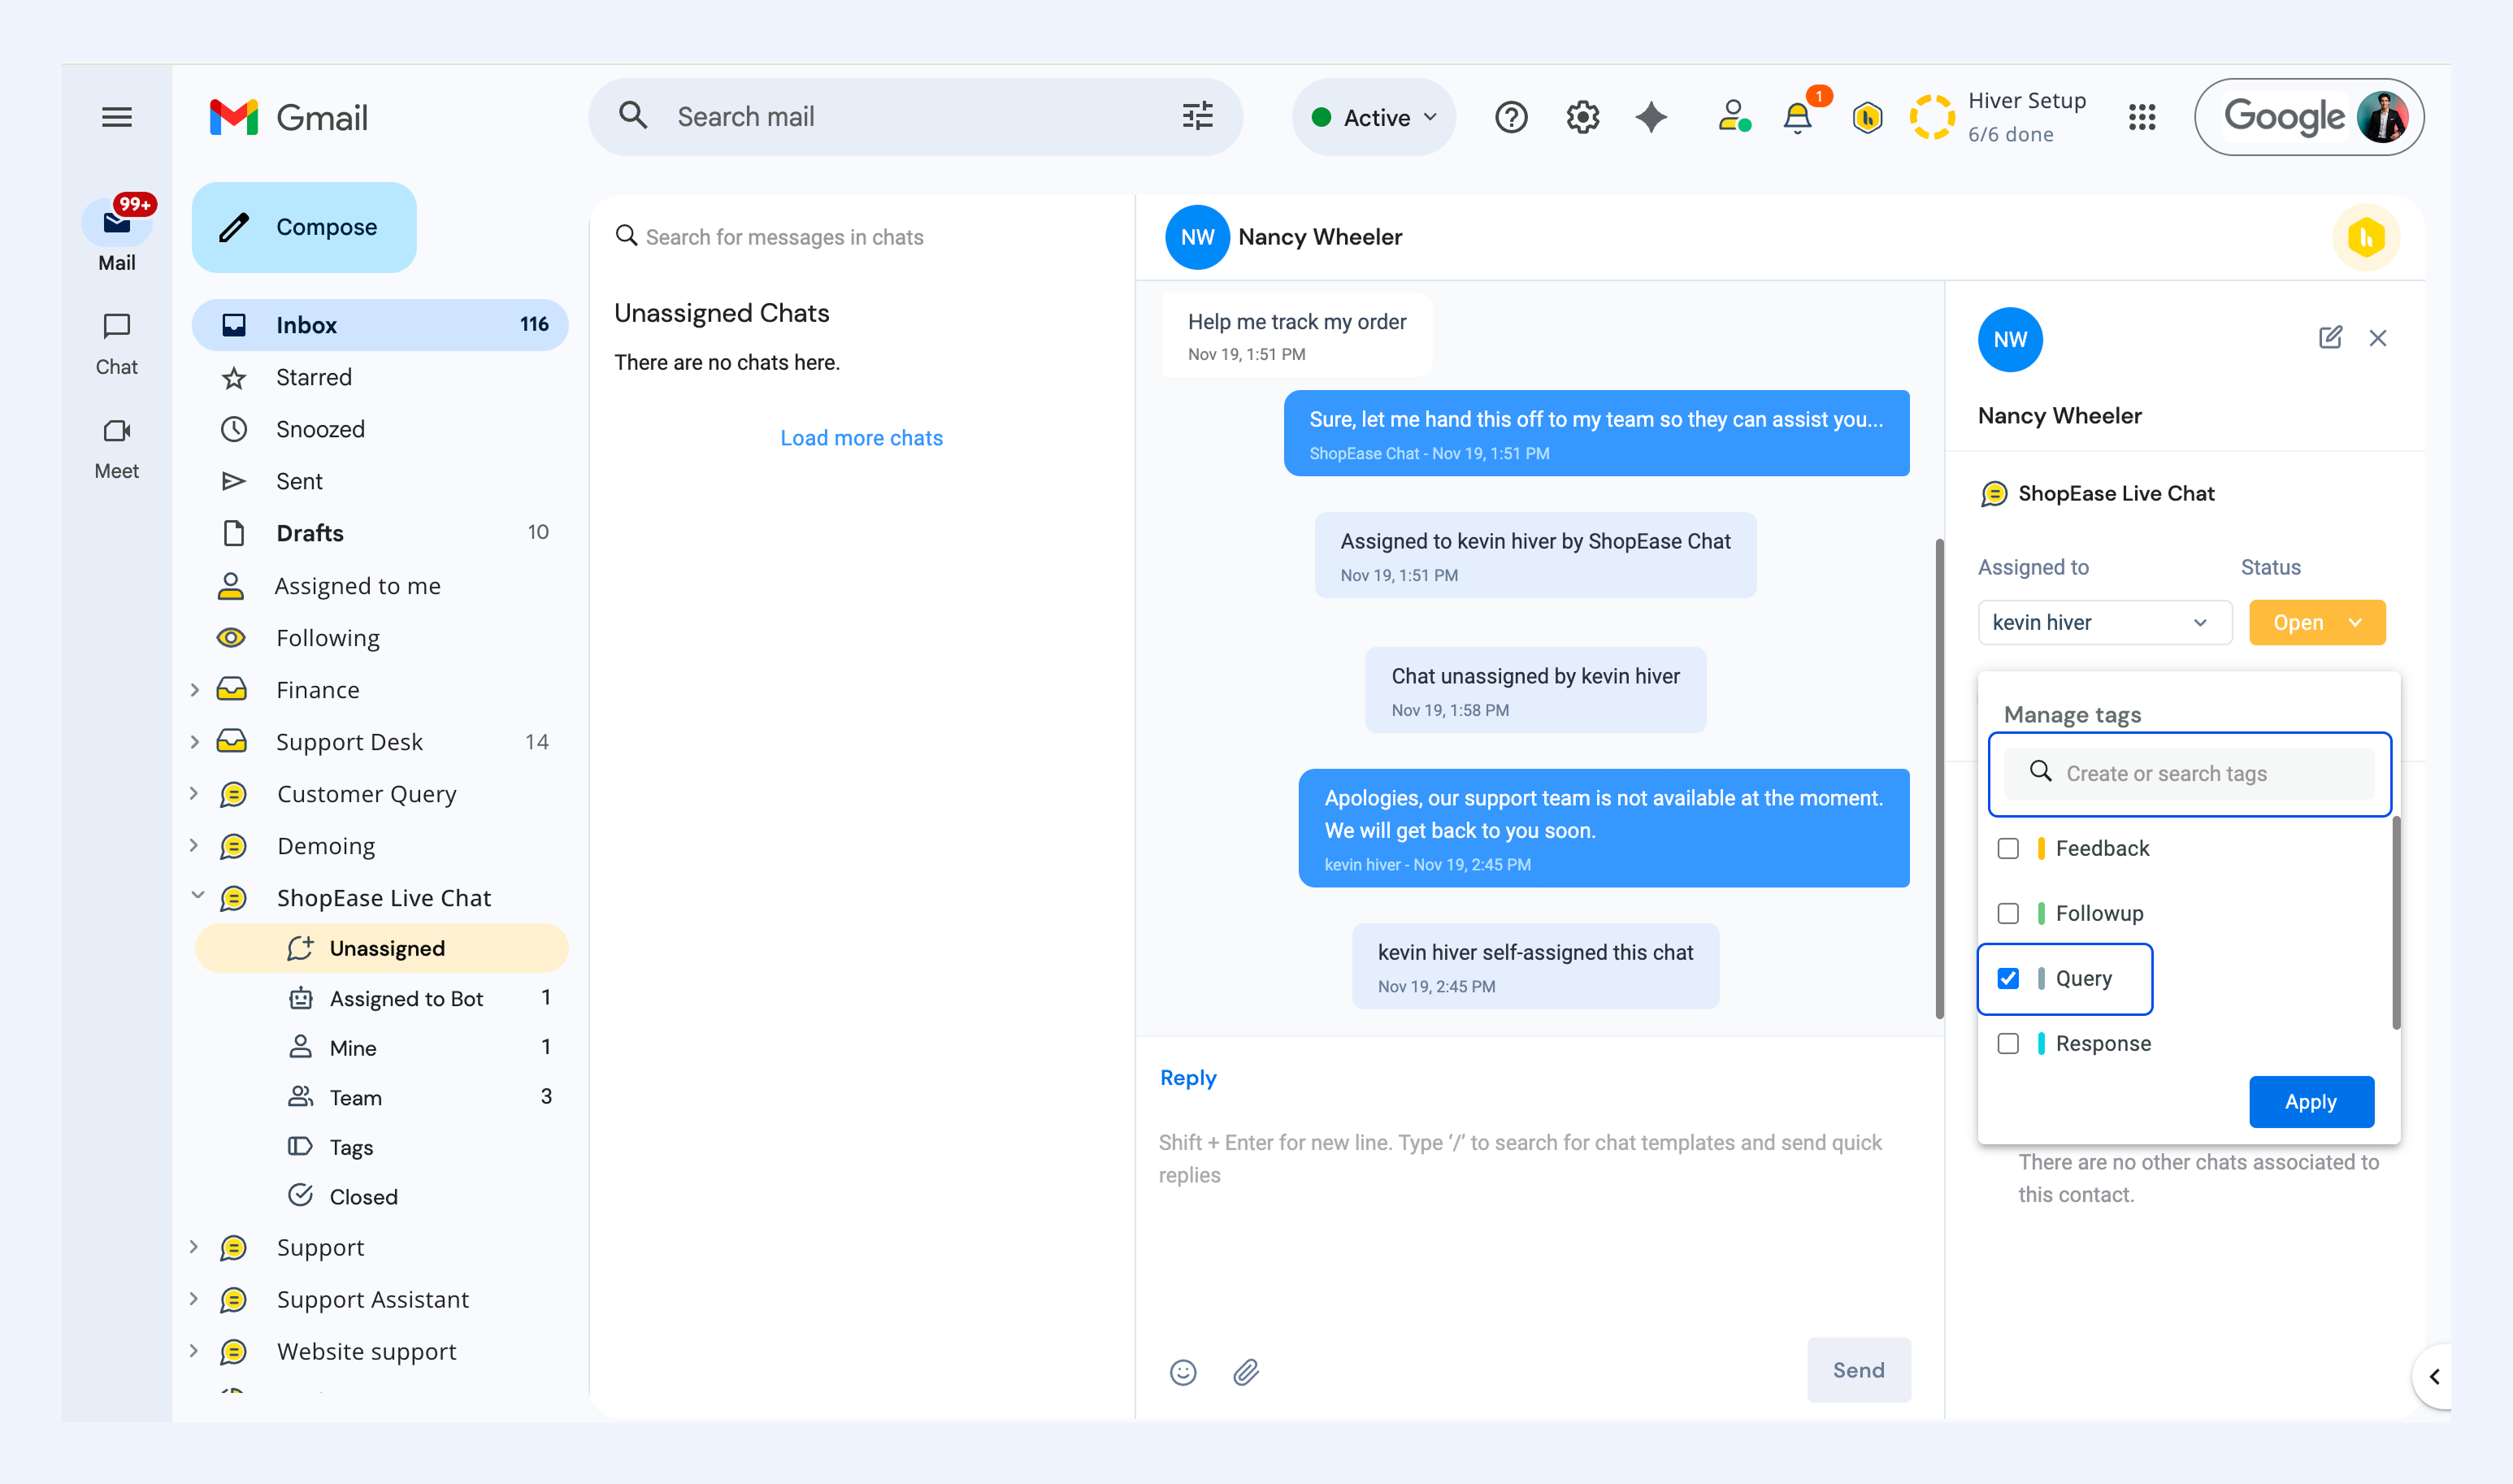
Task: Switch to the Reply tab
Action: (1188, 1078)
